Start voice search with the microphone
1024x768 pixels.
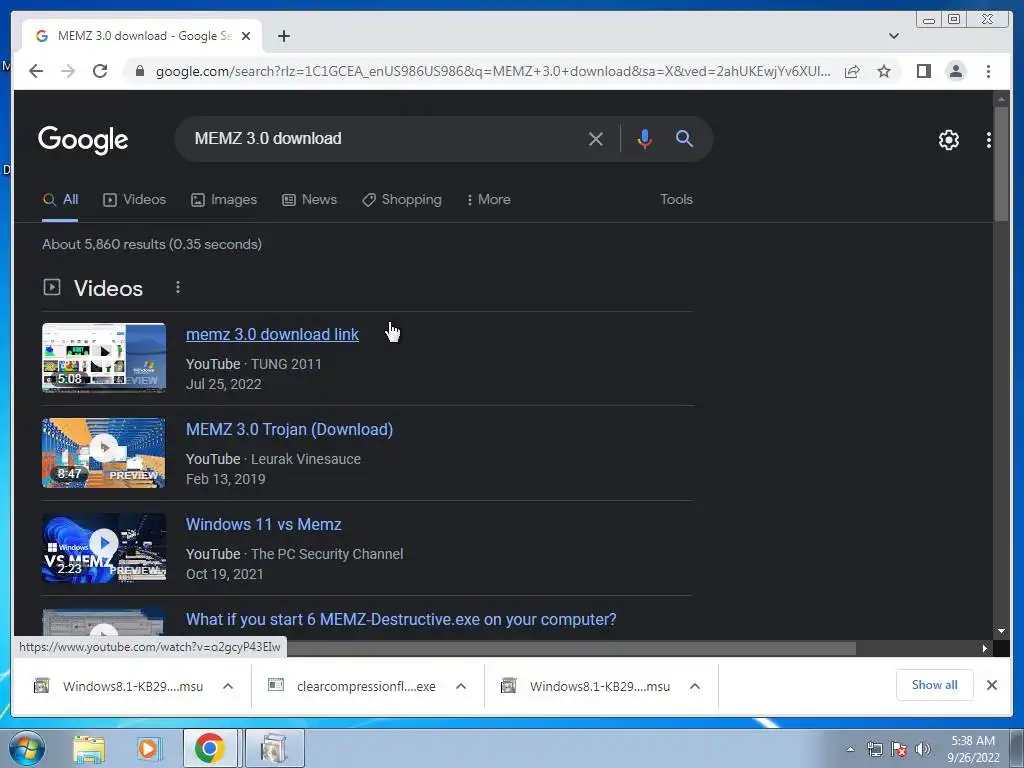[x=645, y=138]
